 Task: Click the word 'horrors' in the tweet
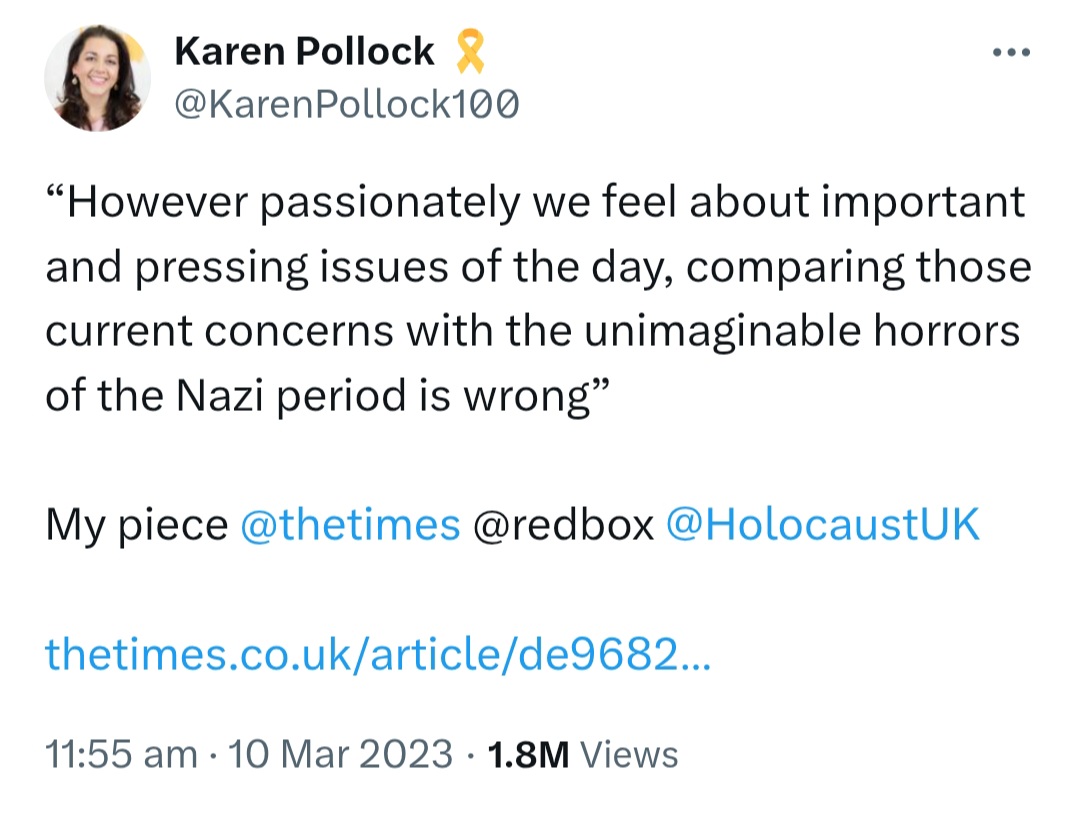coord(946,331)
